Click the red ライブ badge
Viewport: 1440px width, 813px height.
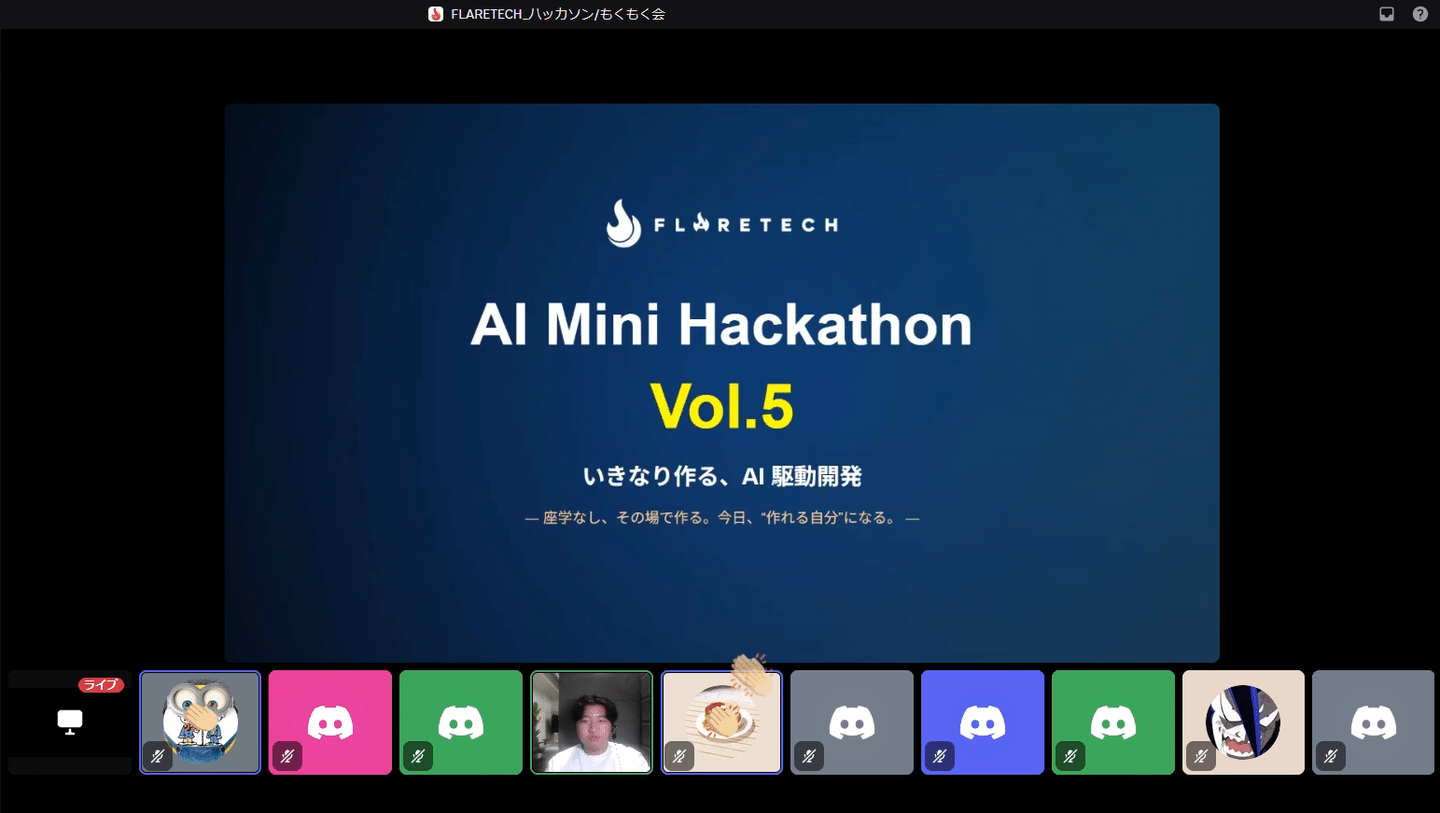click(x=101, y=685)
